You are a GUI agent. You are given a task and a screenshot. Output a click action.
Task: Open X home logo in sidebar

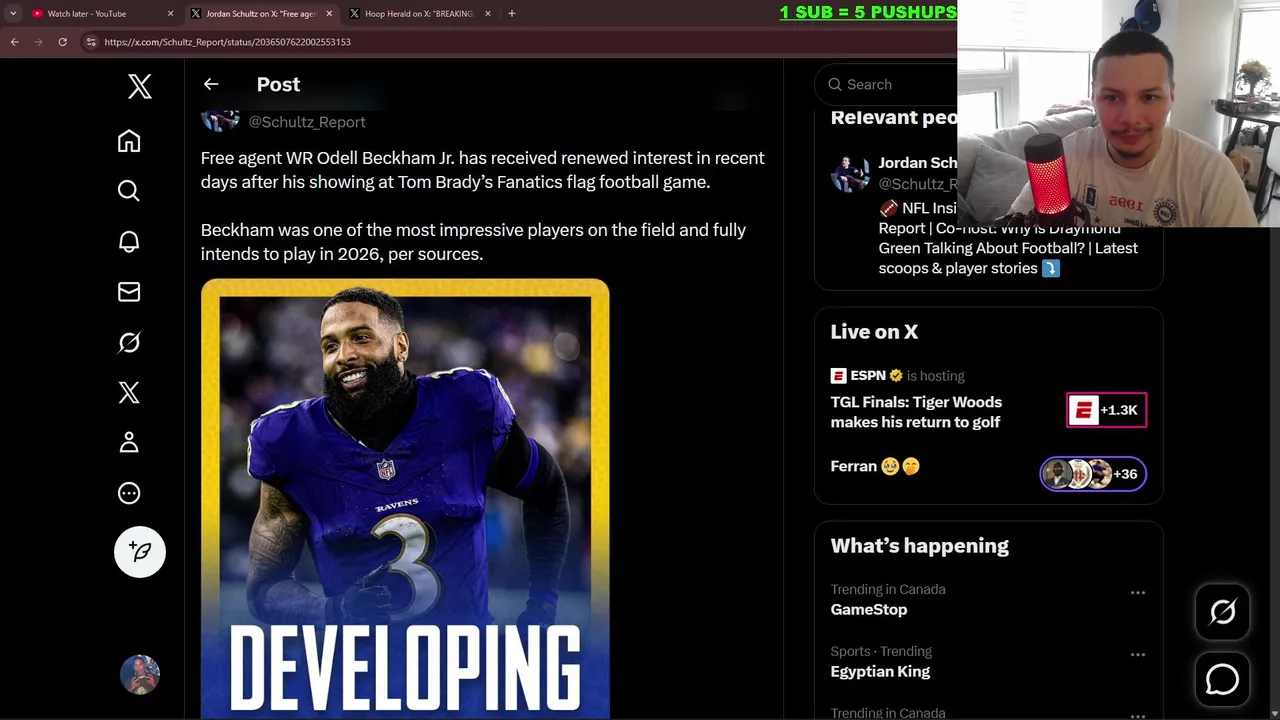140,86
